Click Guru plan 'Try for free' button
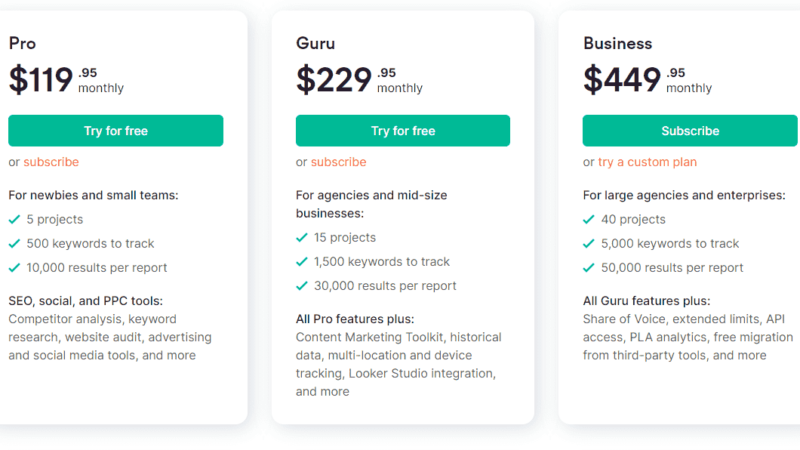The width and height of the screenshot is (800, 450). tap(402, 131)
